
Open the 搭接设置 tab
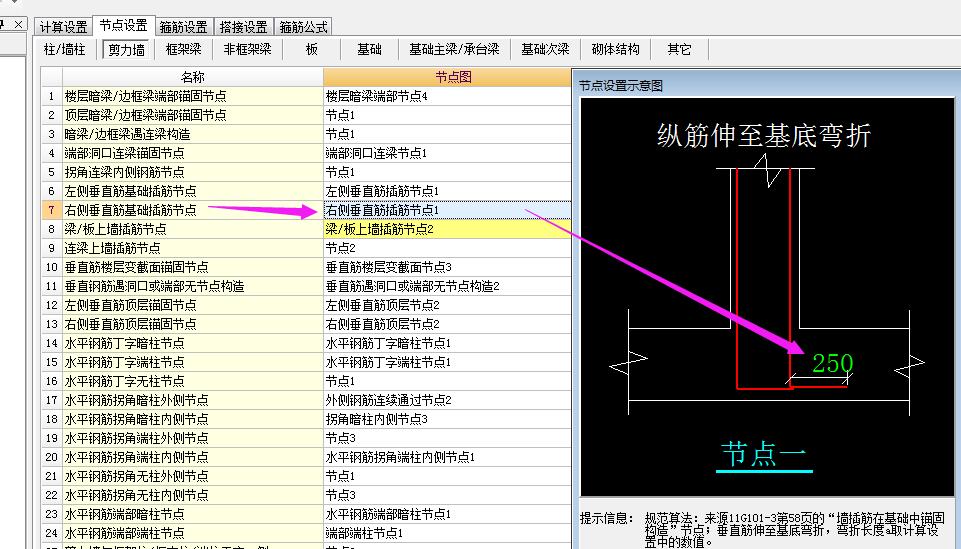[x=243, y=26]
